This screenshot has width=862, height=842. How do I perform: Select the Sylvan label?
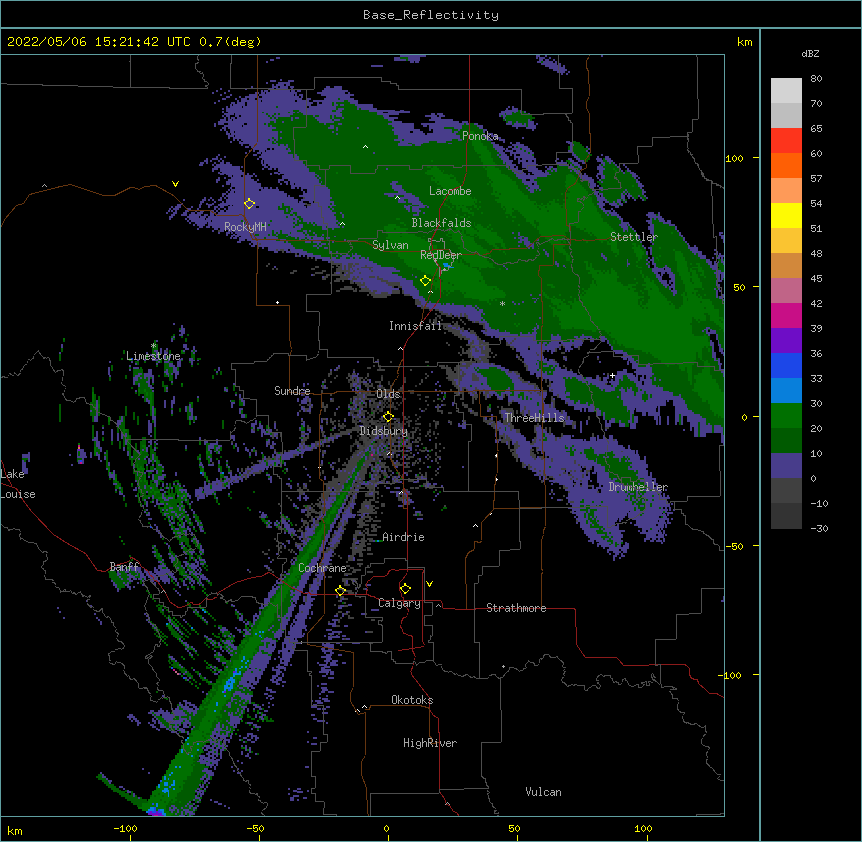click(x=390, y=245)
